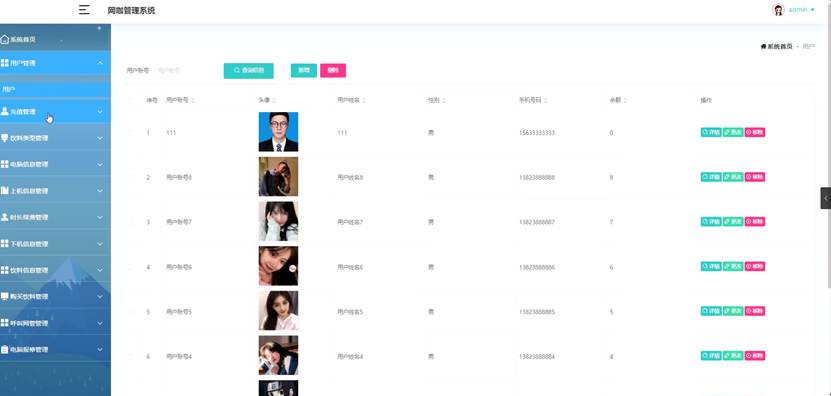Click 修改 for row 用户账号4
This screenshot has height=396, width=831.
(x=733, y=355)
